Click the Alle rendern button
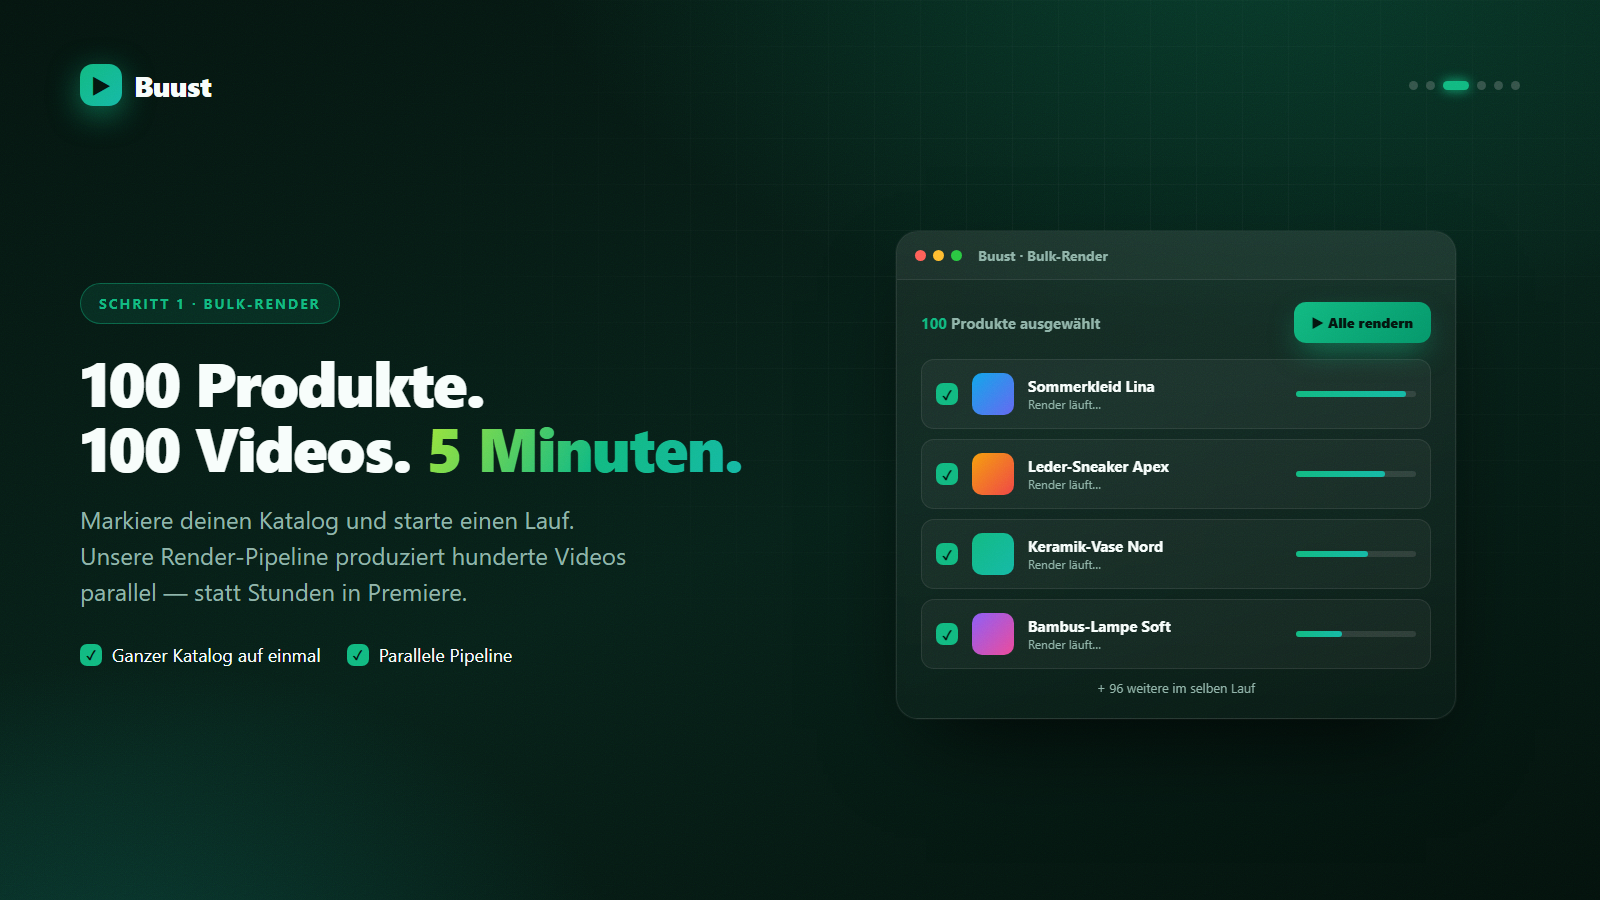The image size is (1600, 900). (x=1362, y=323)
